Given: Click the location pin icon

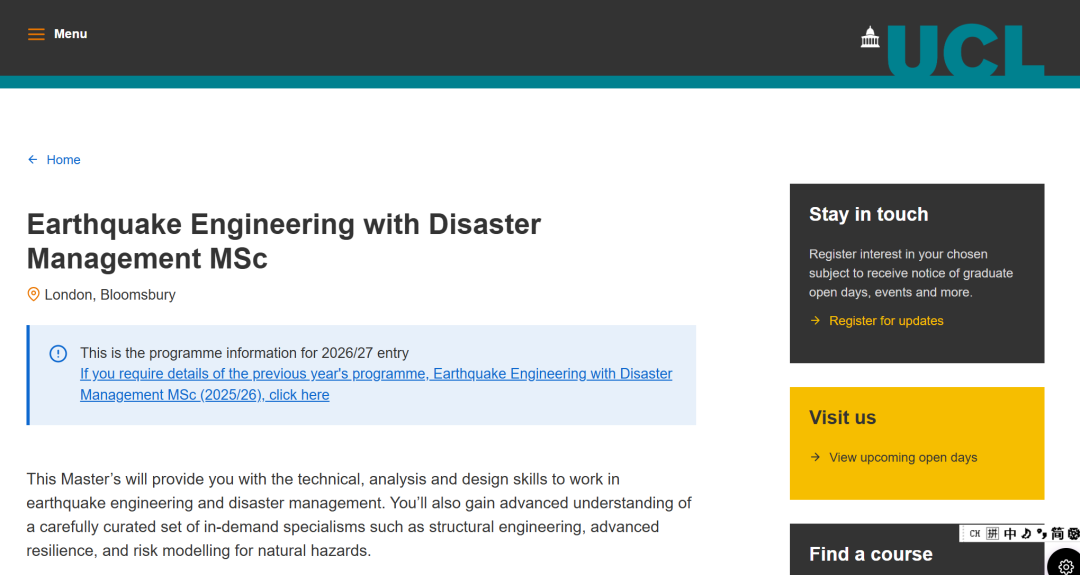Looking at the screenshot, I should click(34, 295).
